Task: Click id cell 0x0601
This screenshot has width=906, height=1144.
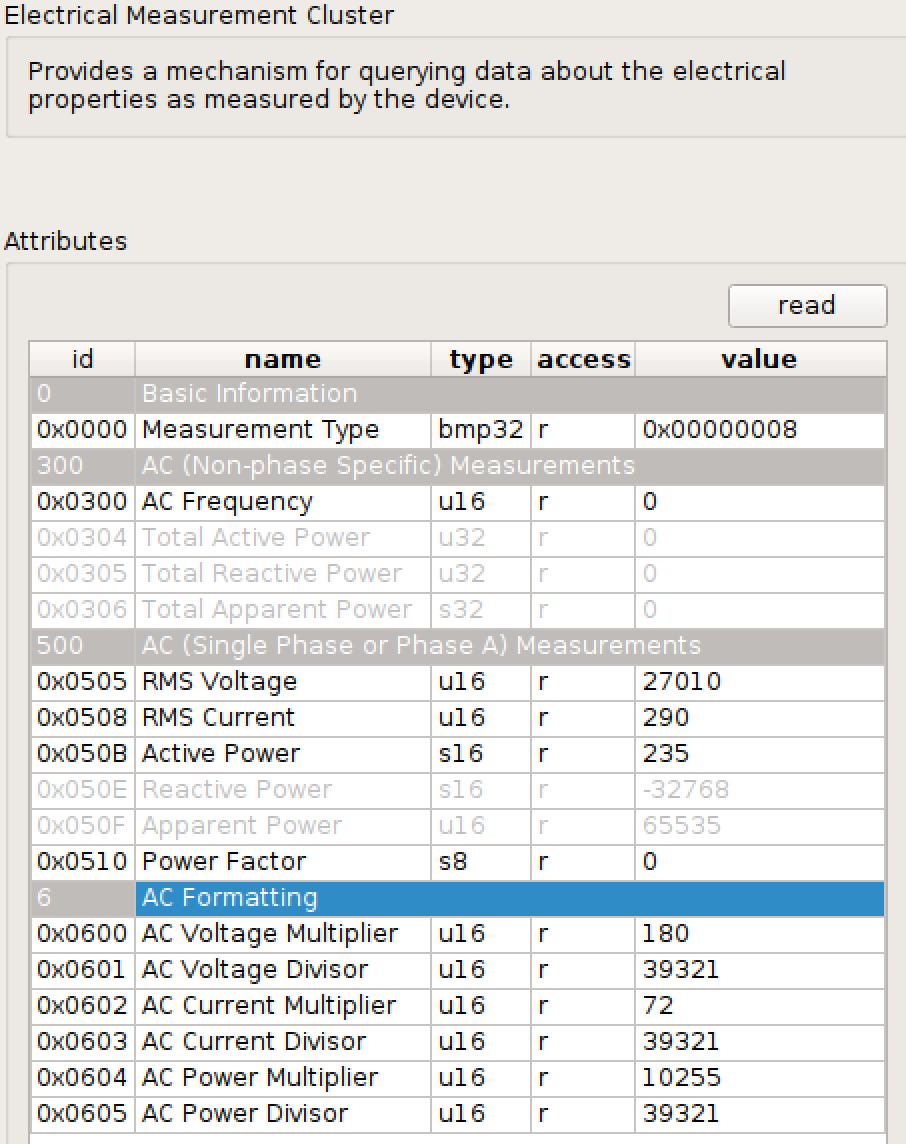Action: coord(82,970)
